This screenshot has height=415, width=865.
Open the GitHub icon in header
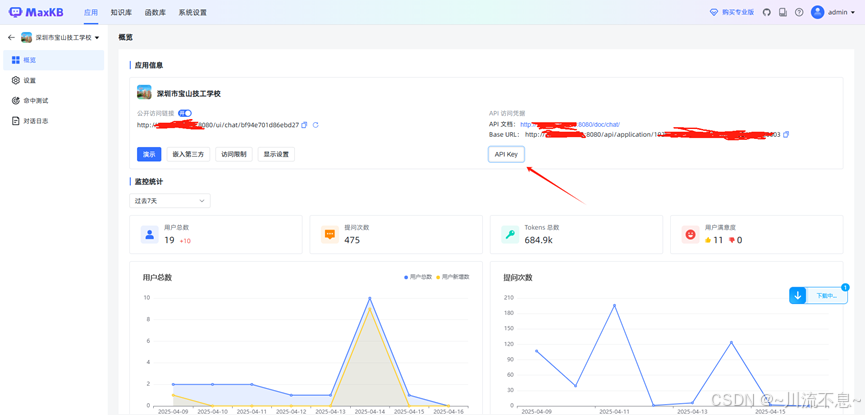tap(766, 12)
